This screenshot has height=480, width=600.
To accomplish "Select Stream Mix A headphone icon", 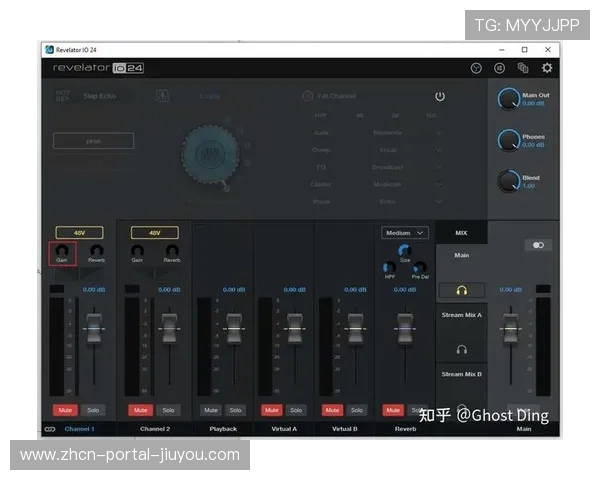I will click(x=461, y=350).
